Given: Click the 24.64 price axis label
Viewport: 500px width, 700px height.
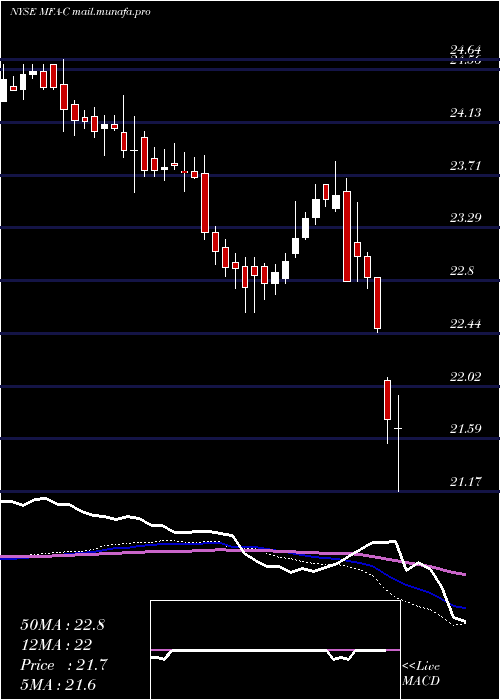Looking at the screenshot, I should (465, 50).
